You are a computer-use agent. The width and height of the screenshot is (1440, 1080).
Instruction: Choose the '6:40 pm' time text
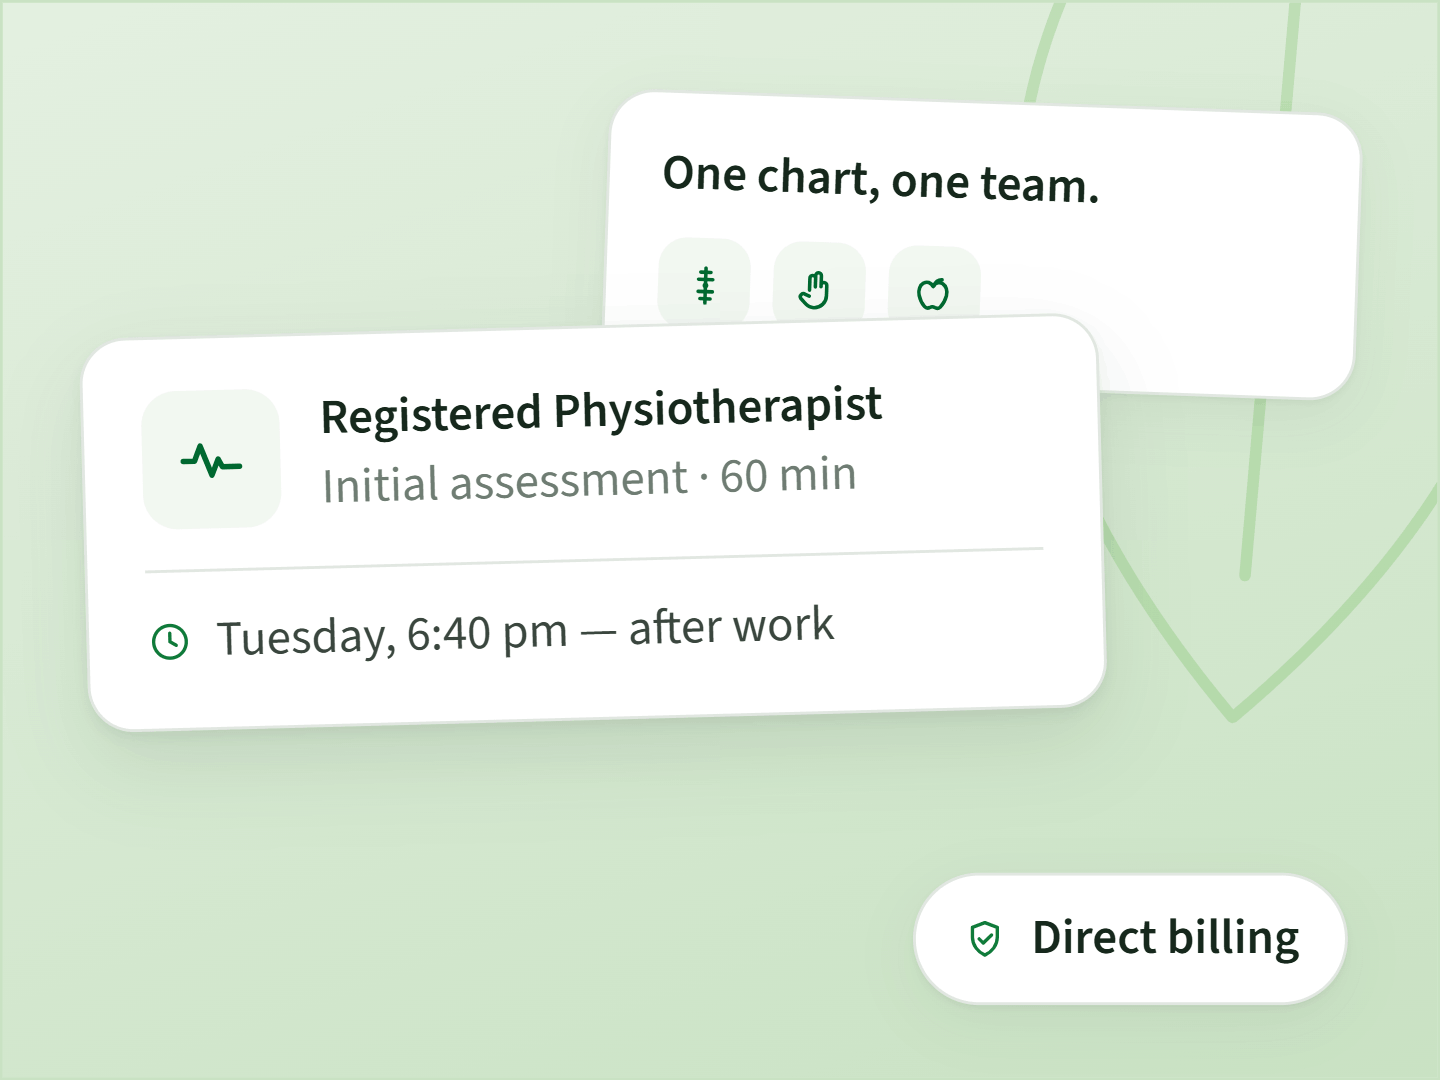(x=487, y=633)
